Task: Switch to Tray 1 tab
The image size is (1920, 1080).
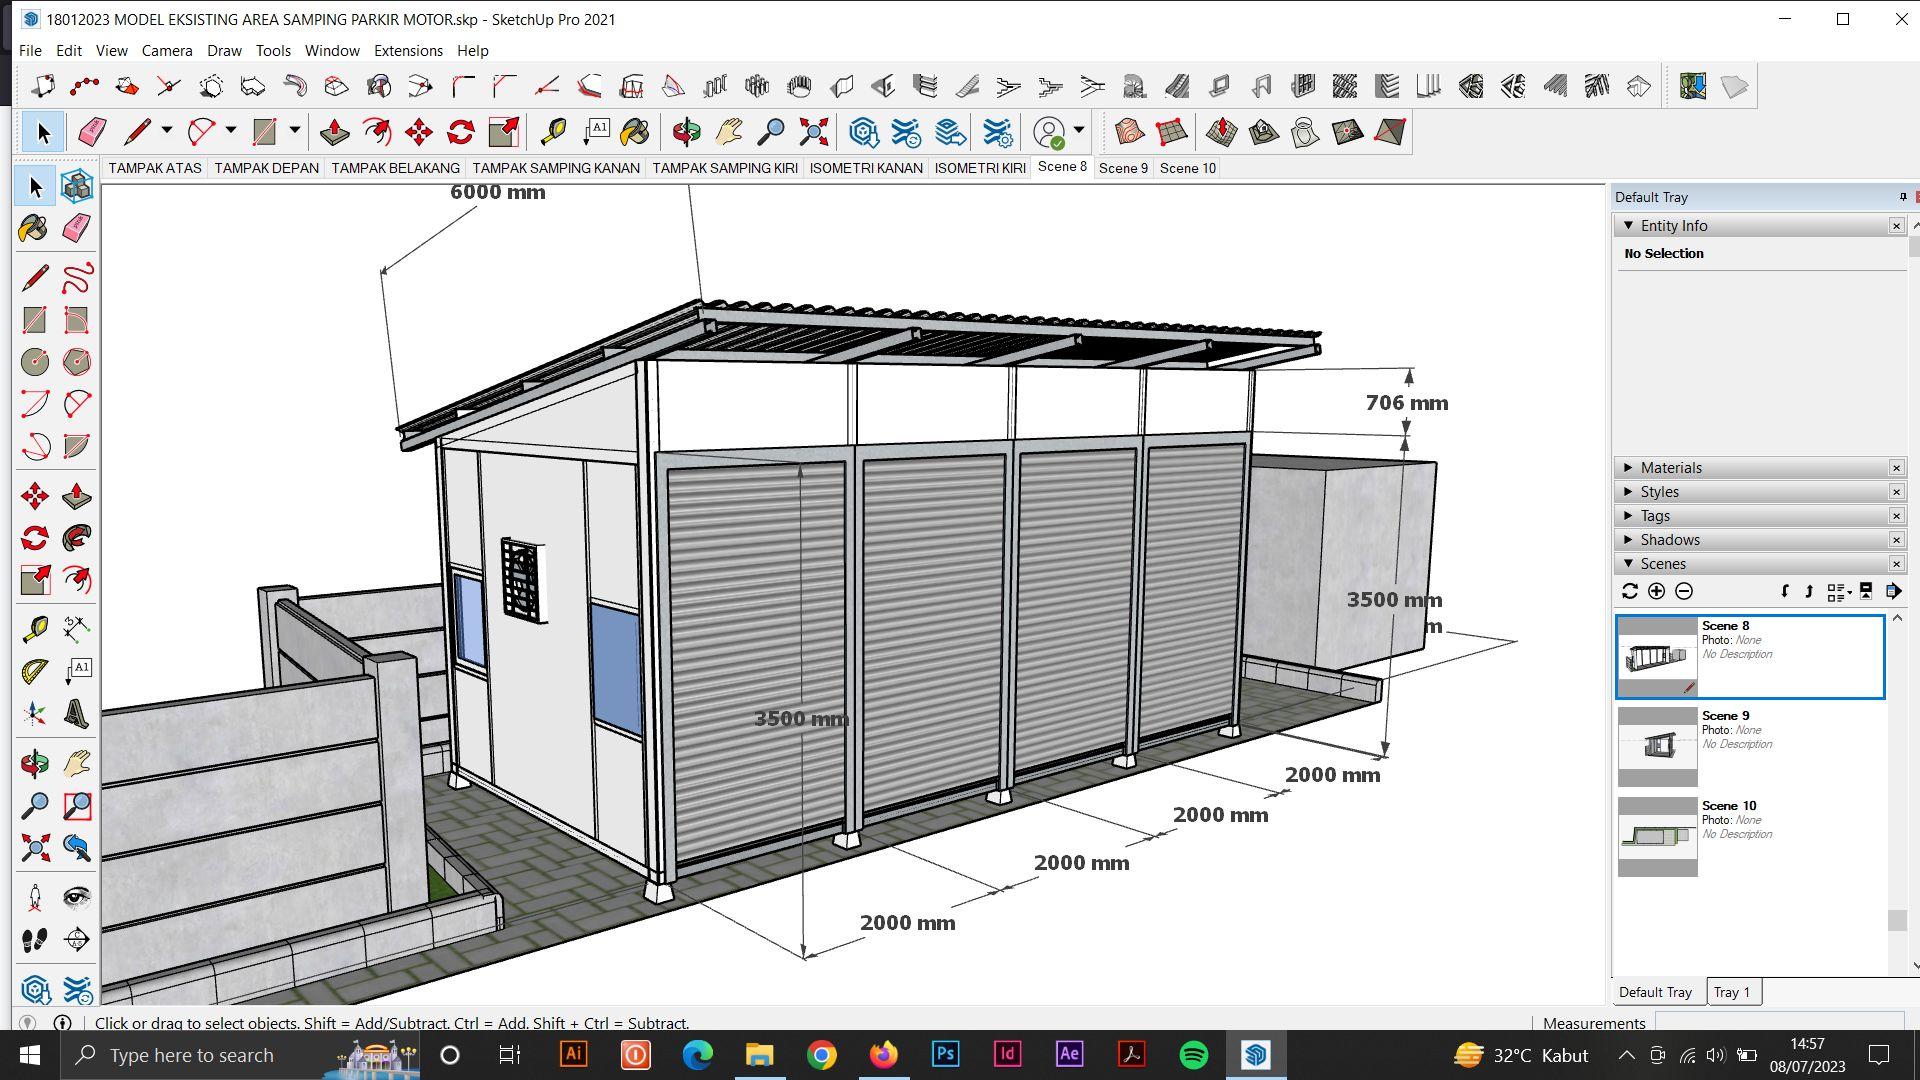Action: pyautogui.click(x=1732, y=992)
